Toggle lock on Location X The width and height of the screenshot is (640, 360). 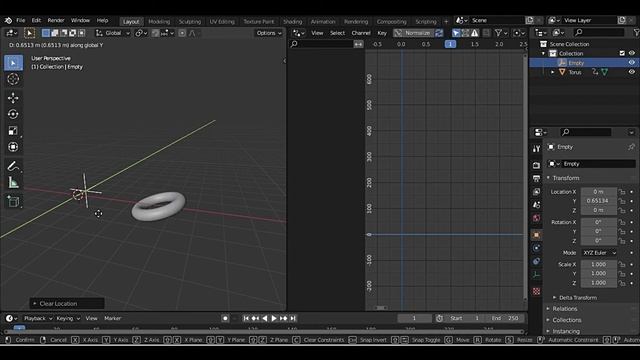click(x=622, y=192)
